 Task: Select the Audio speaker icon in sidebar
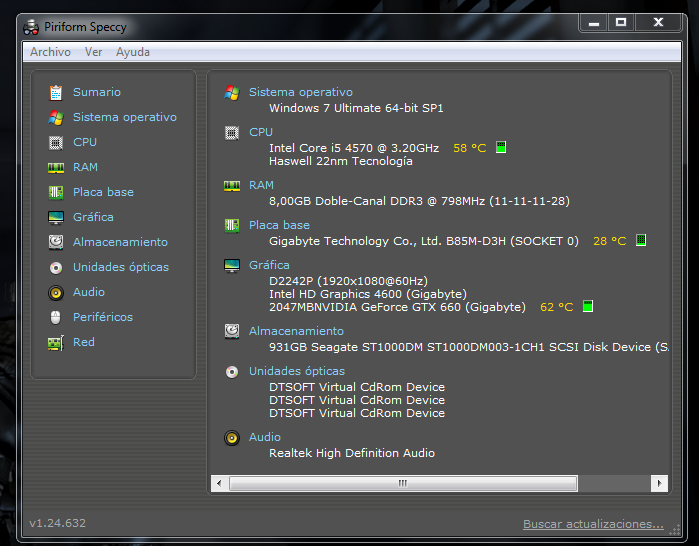(56, 292)
